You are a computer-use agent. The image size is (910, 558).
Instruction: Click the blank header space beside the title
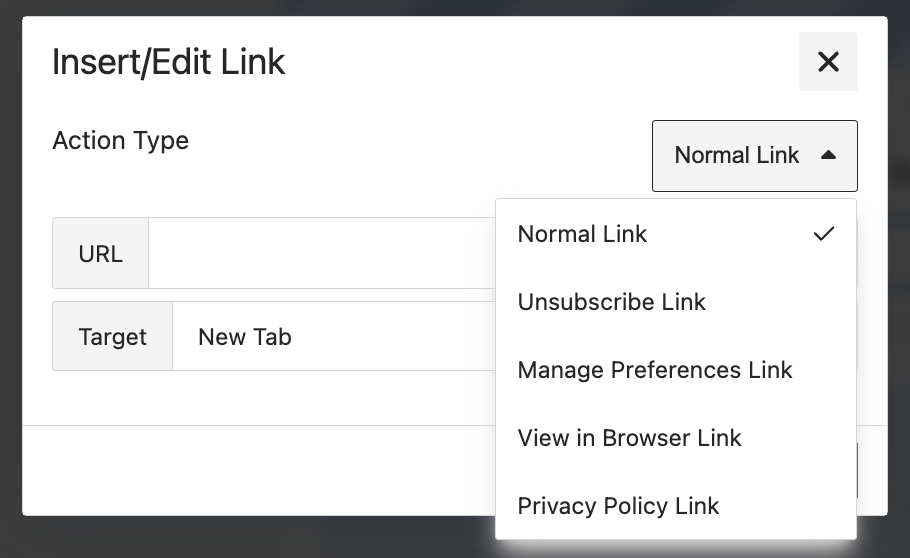click(540, 62)
